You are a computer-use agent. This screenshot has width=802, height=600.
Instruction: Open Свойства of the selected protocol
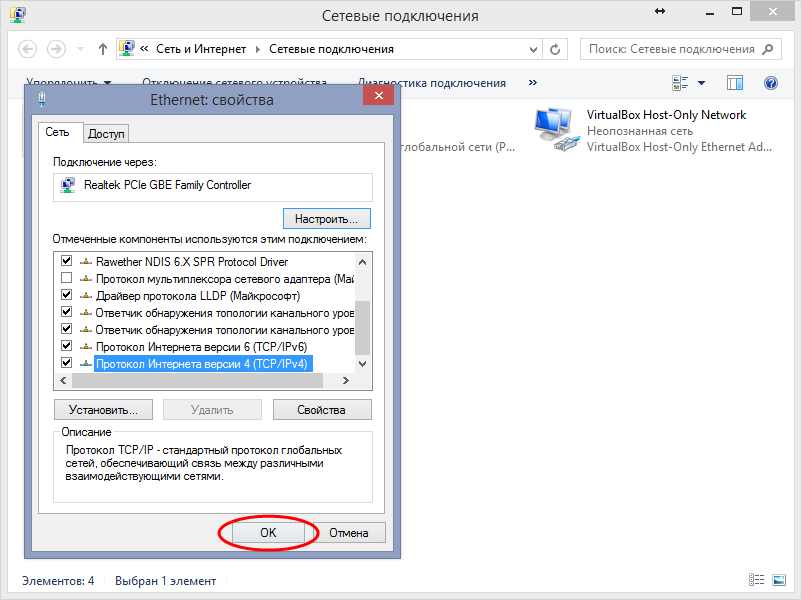coord(322,410)
